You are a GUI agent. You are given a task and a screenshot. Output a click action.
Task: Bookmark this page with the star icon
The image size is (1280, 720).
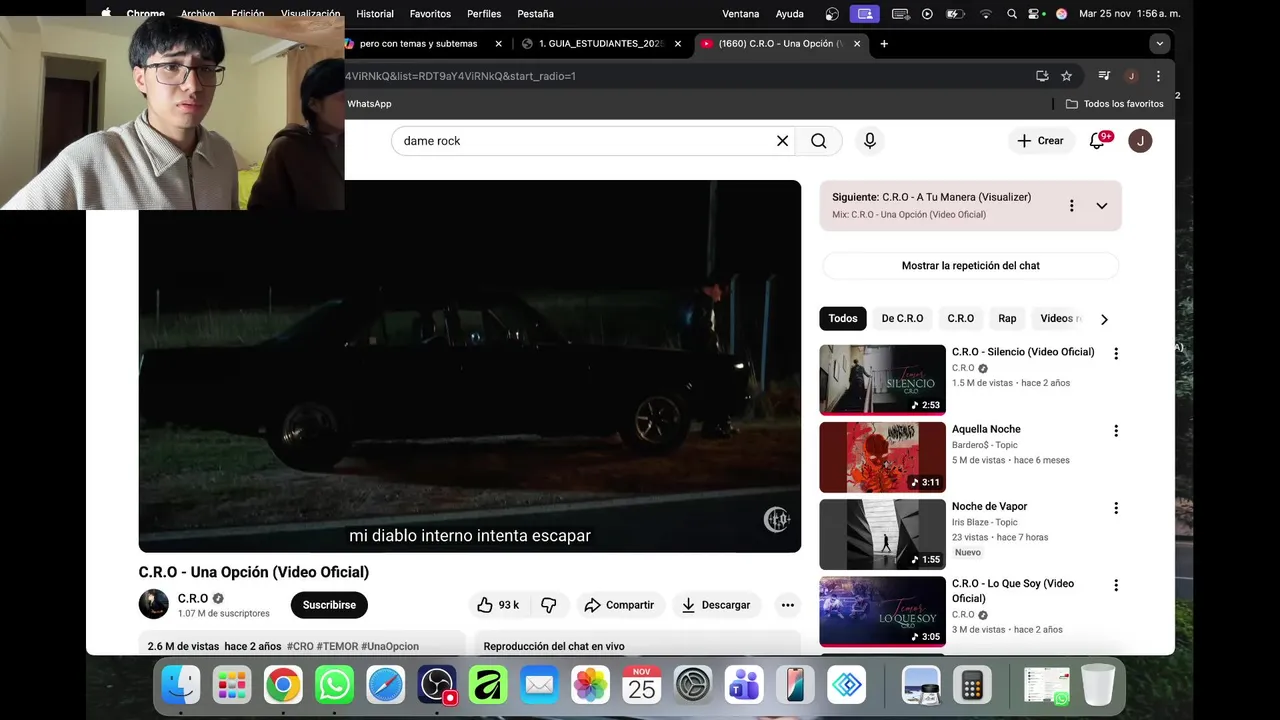tap(1066, 76)
